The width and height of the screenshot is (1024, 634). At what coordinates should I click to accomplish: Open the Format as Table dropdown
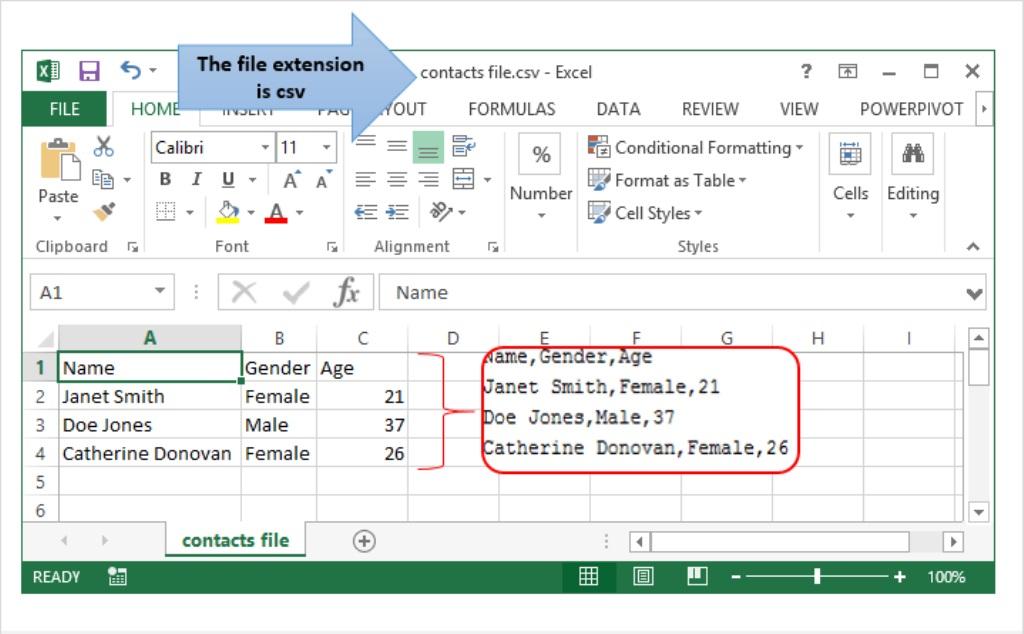(x=667, y=180)
